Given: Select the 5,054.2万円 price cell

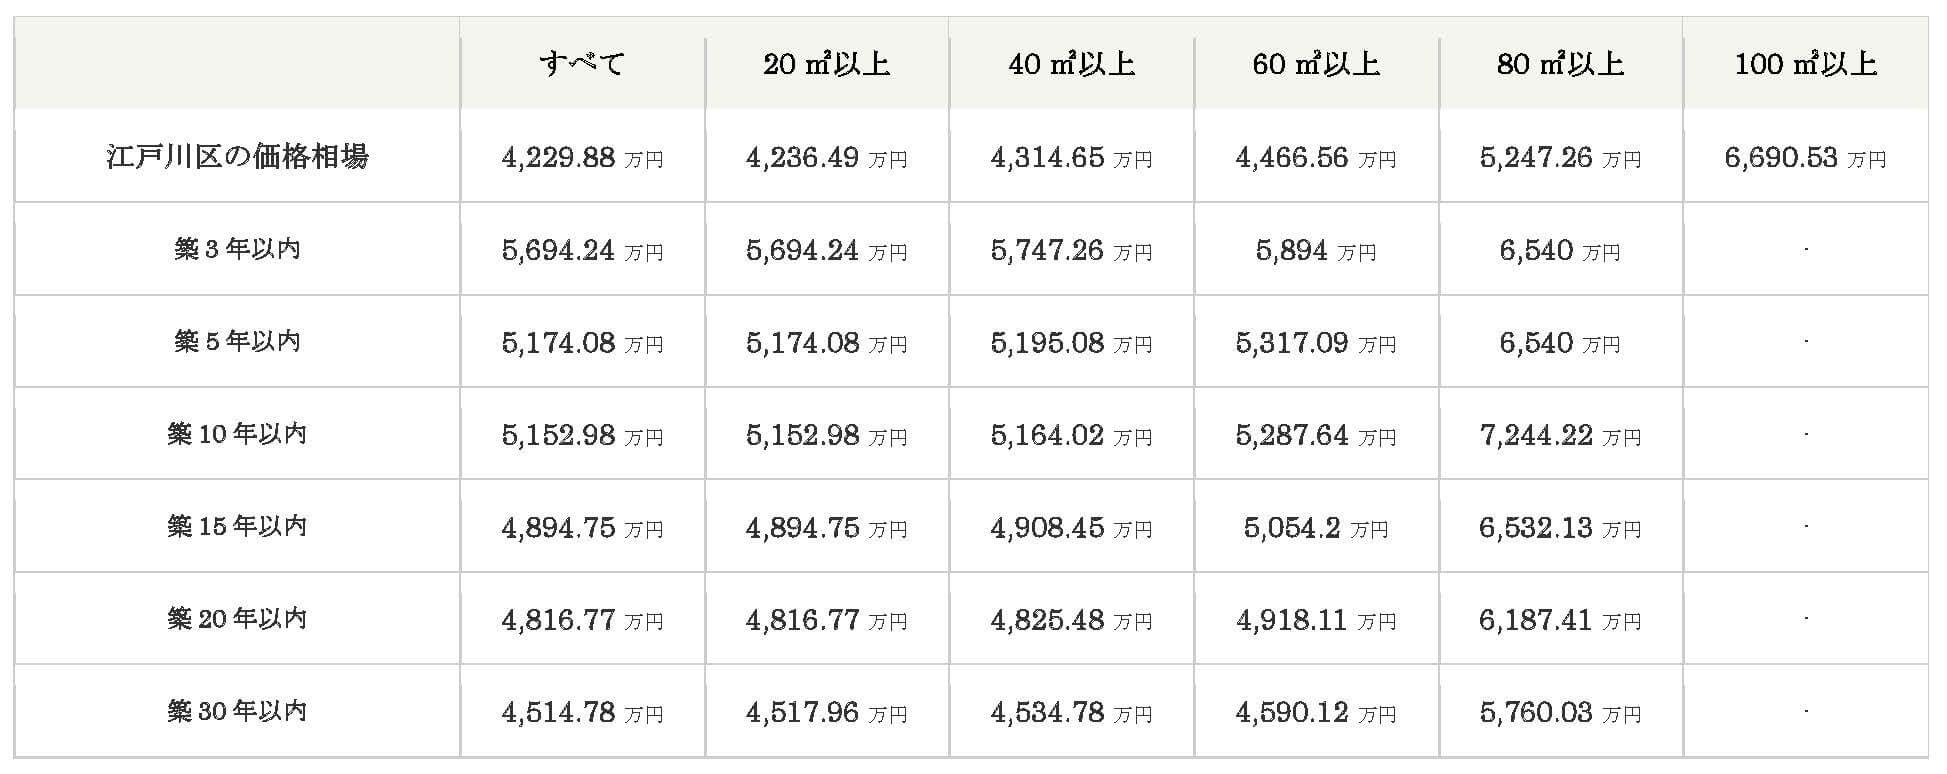Looking at the screenshot, I should (1316, 528).
